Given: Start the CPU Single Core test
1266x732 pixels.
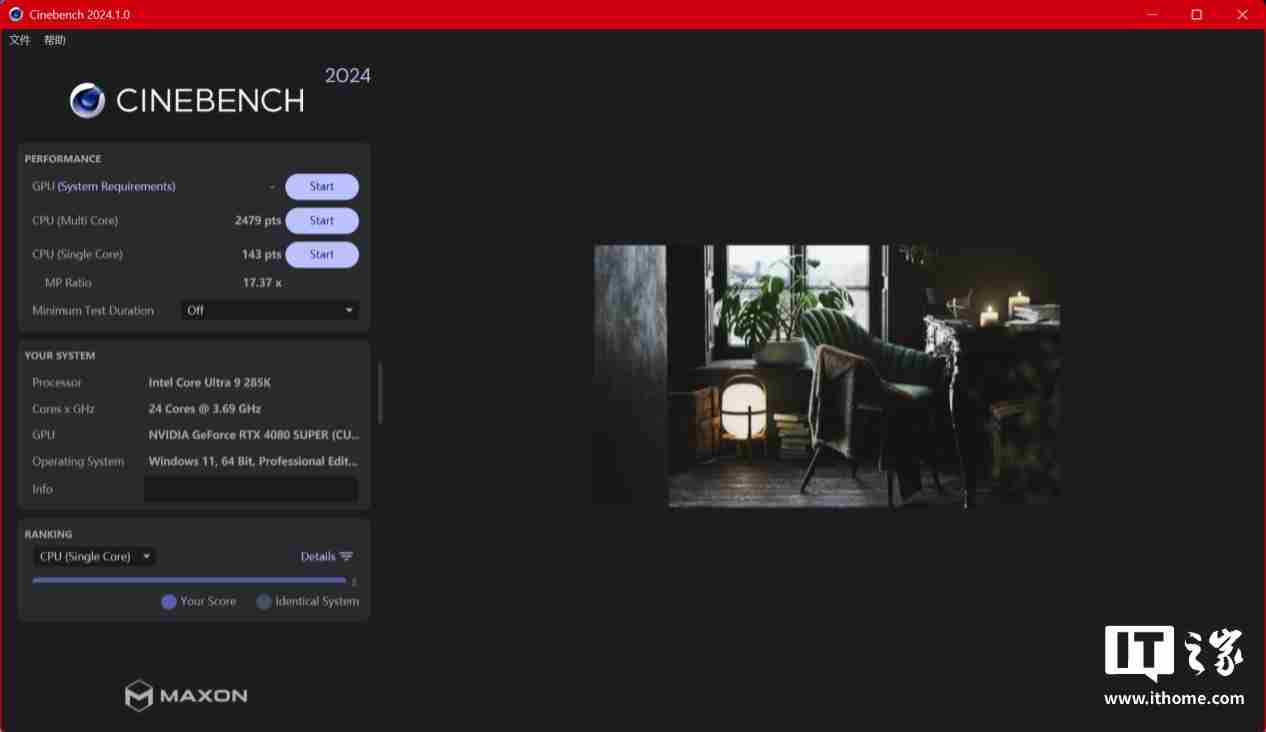Looking at the screenshot, I should click(x=321, y=255).
